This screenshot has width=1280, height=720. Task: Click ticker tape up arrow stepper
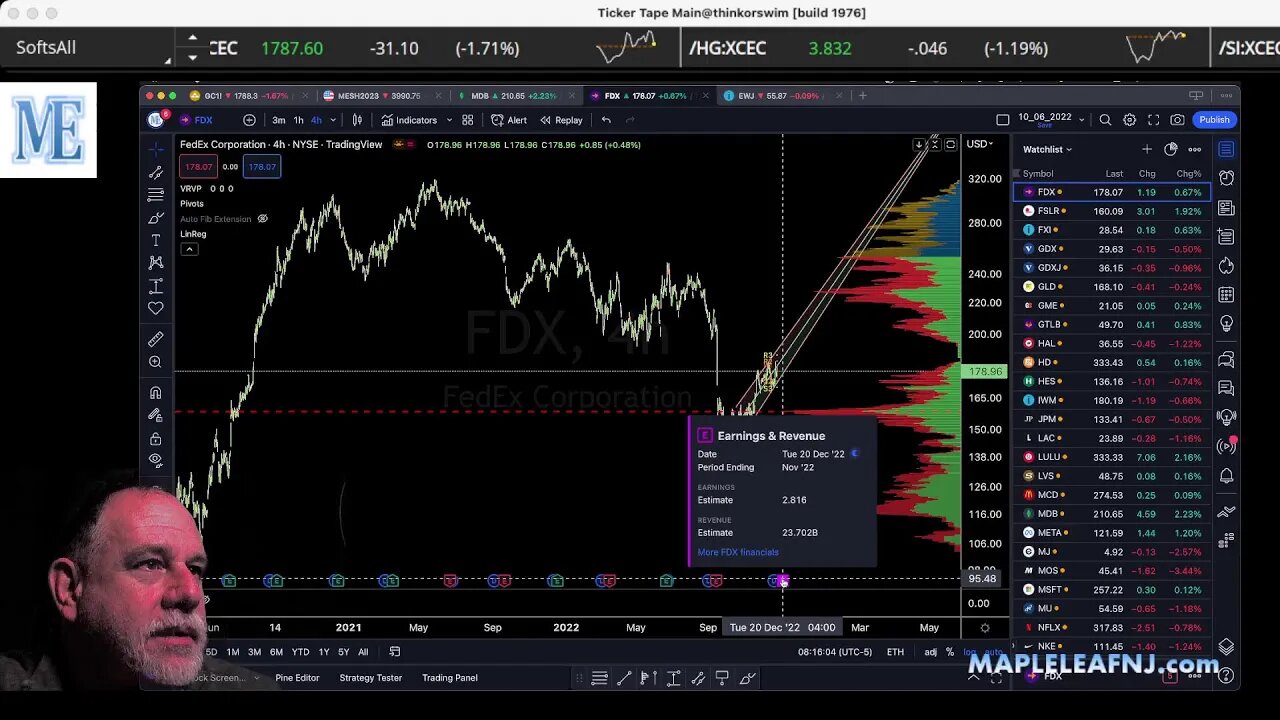click(x=192, y=38)
